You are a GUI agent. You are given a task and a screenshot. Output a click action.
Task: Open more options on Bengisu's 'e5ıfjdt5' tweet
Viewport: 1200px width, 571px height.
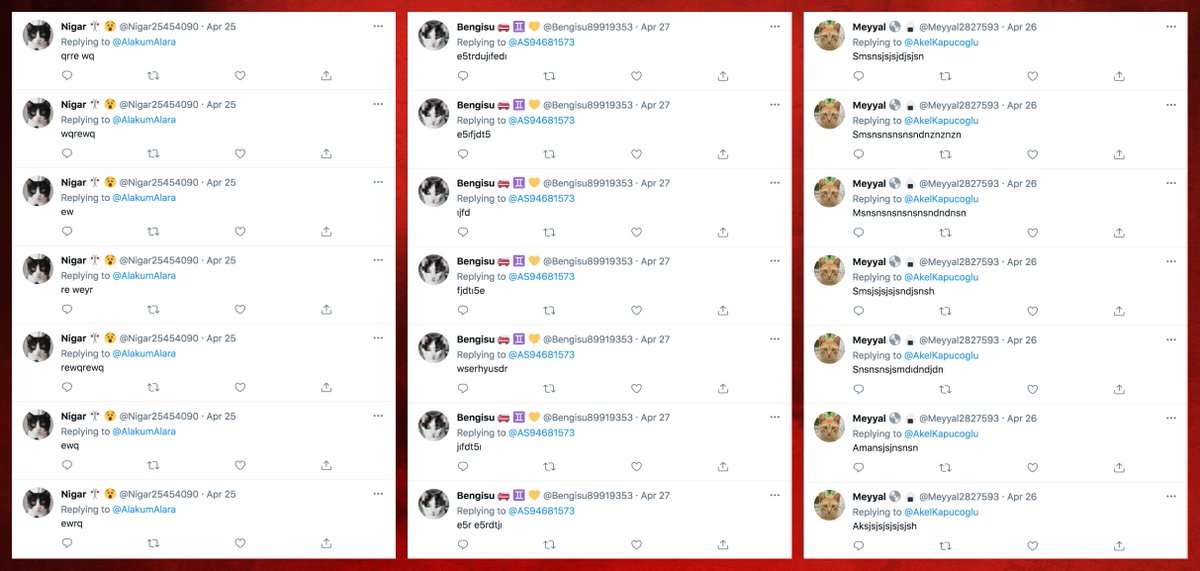pyautogui.click(x=775, y=104)
